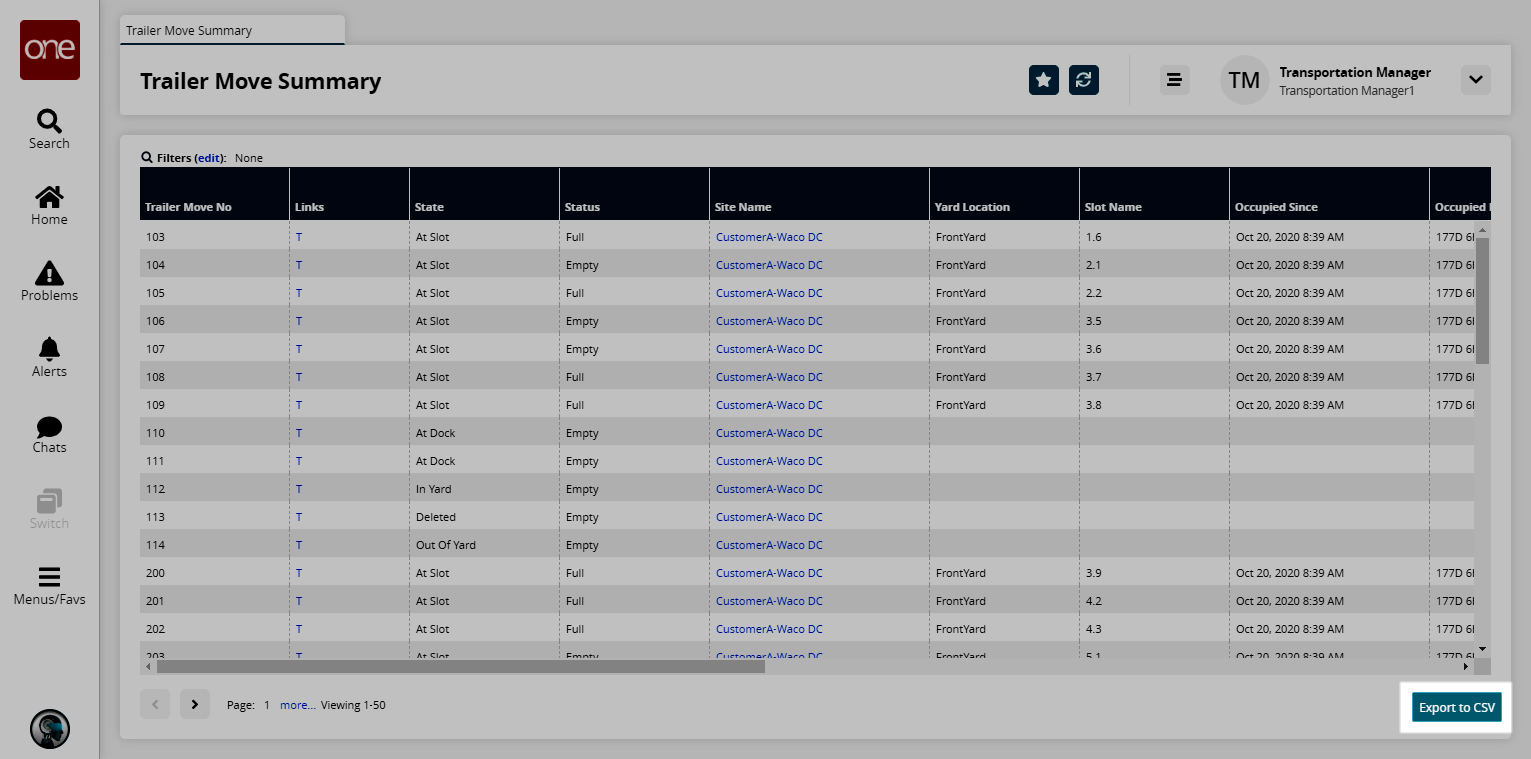Sort by Occupied Since column header
Viewport: 1531px width, 759px height.
pos(1329,194)
